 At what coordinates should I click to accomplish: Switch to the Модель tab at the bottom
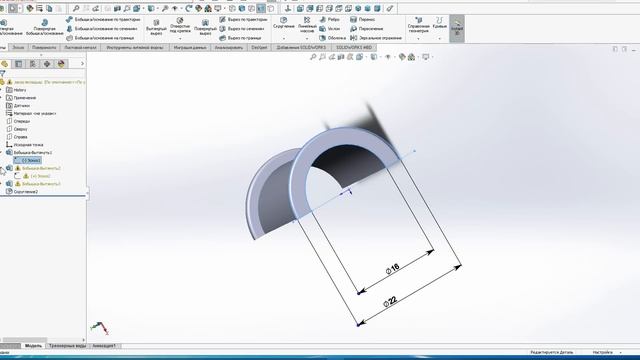[33, 346]
